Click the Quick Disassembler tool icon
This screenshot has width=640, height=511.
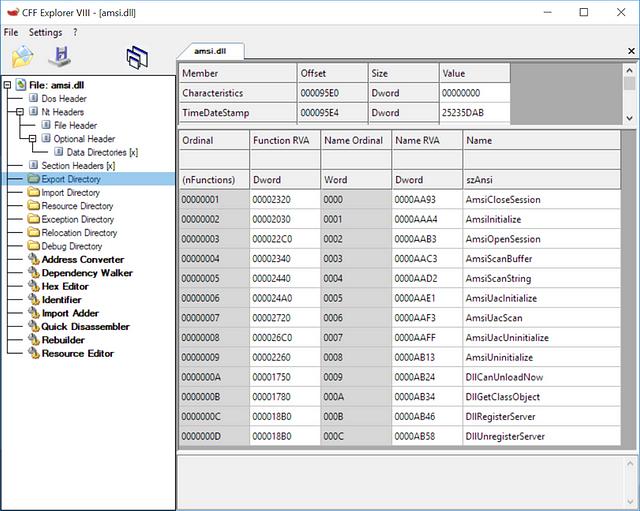(33, 327)
